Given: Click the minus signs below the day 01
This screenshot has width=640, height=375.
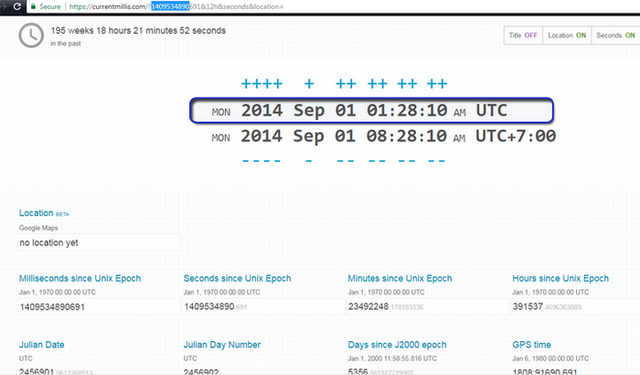Looking at the screenshot, I should [x=345, y=161].
